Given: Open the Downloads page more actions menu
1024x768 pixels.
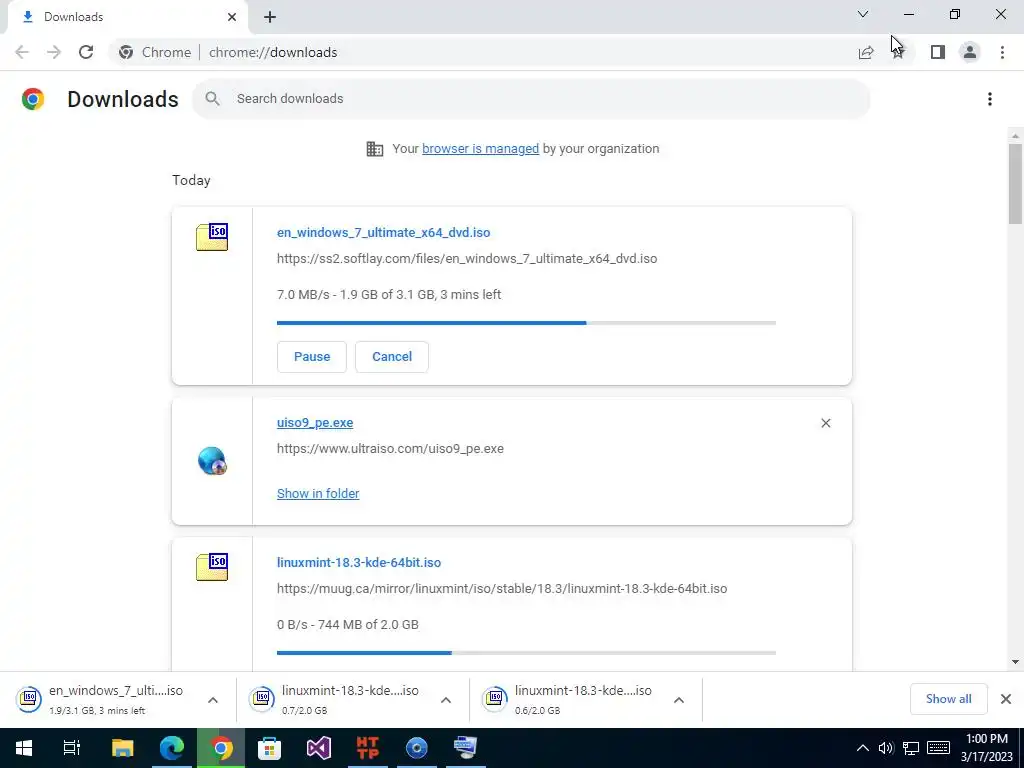Looking at the screenshot, I should (990, 99).
